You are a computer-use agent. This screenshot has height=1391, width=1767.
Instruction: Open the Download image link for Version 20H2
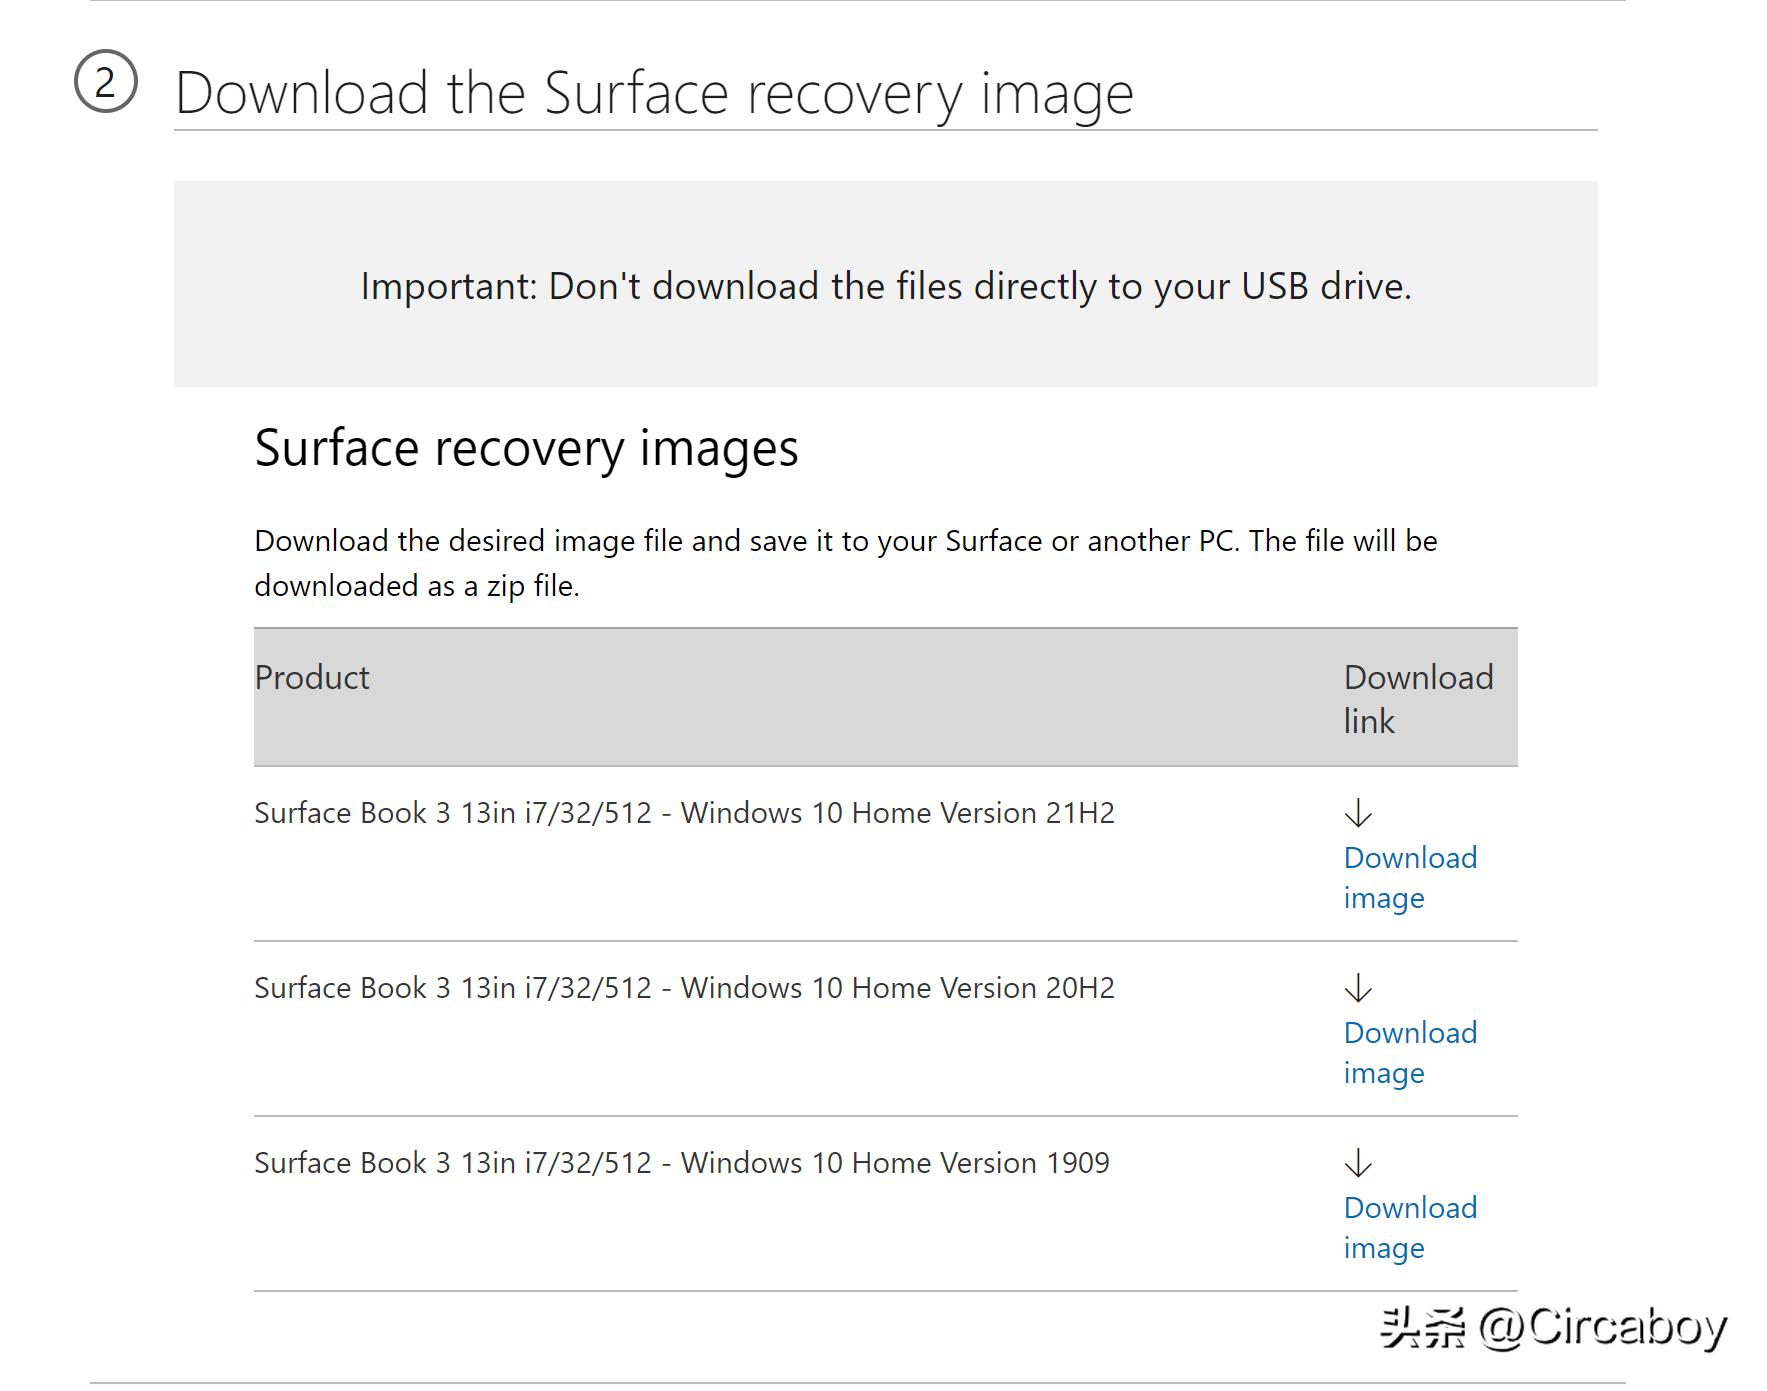[x=1409, y=1051]
